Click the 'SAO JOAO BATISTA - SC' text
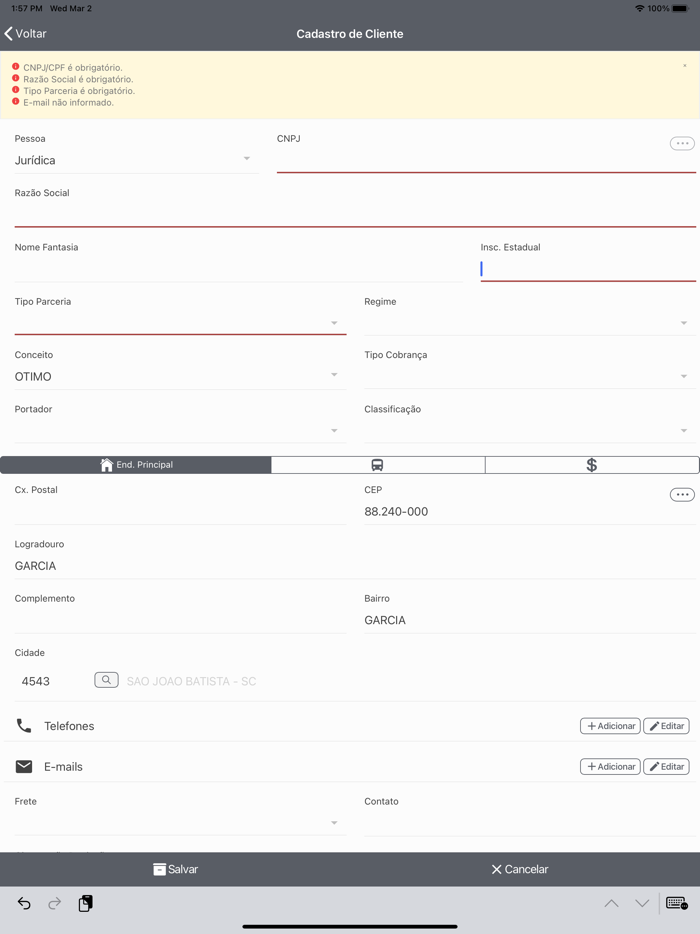 click(191, 681)
